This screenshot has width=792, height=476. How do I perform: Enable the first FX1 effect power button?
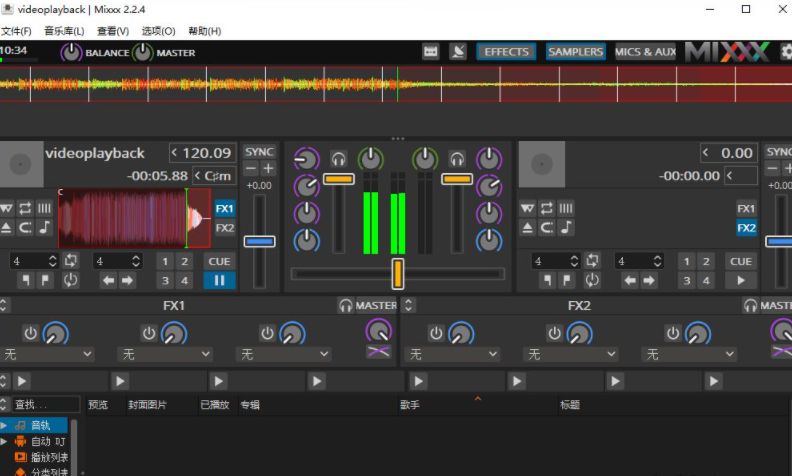tap(30, 334)
